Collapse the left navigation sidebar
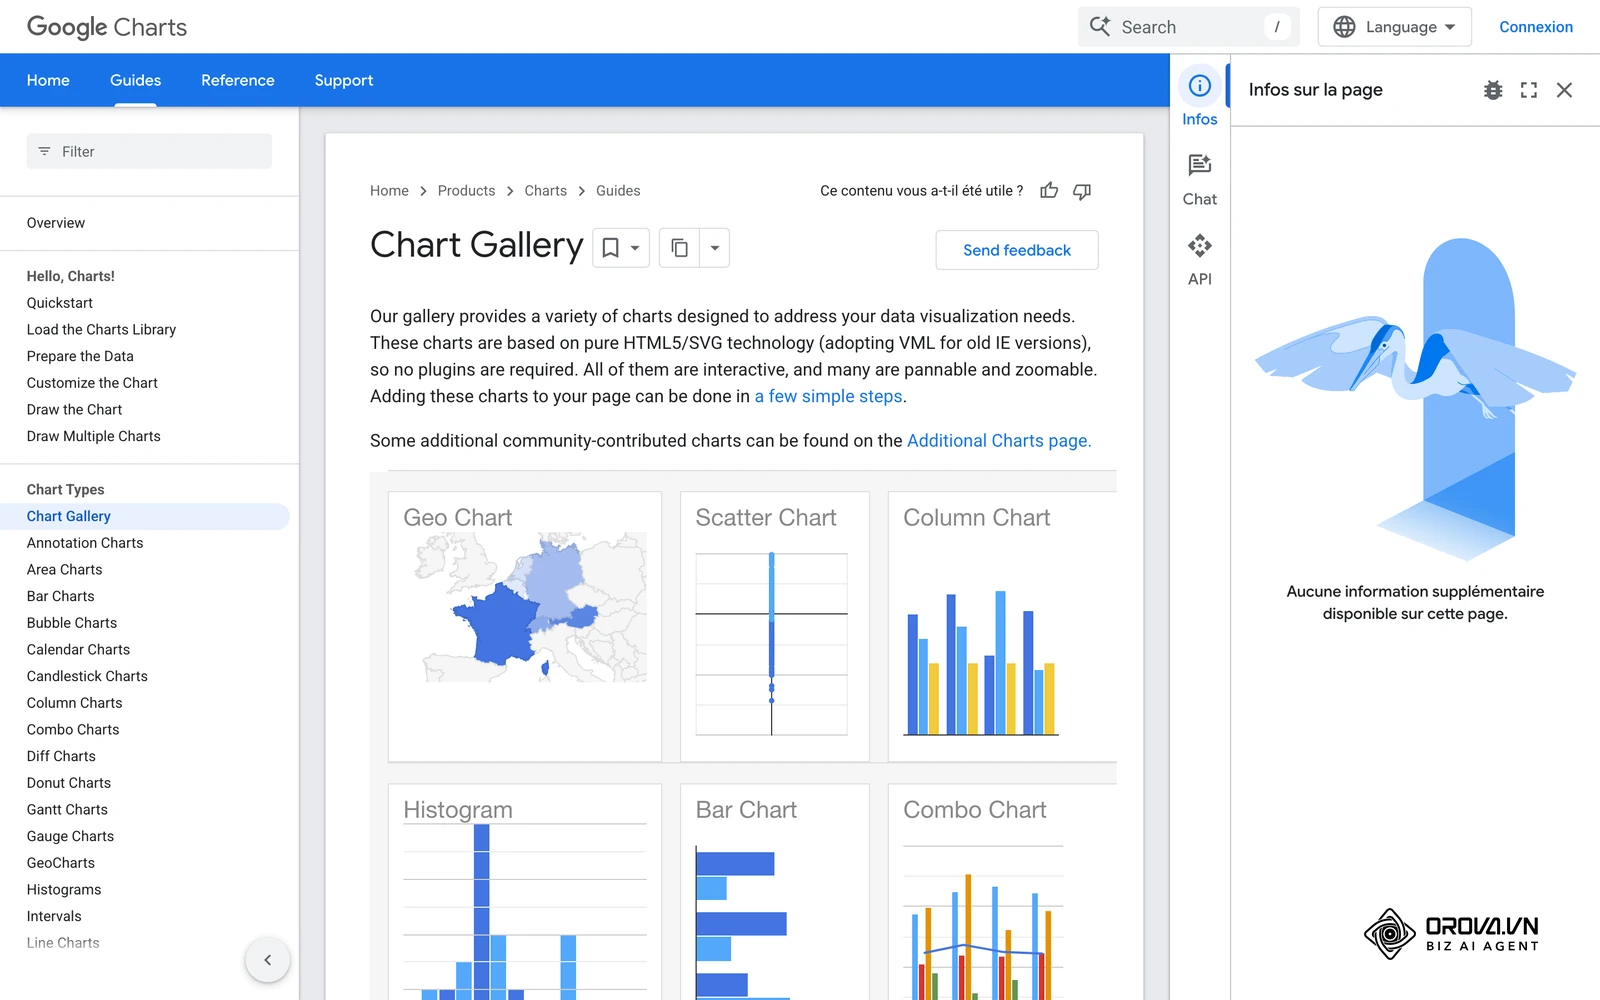 (267, 960)
